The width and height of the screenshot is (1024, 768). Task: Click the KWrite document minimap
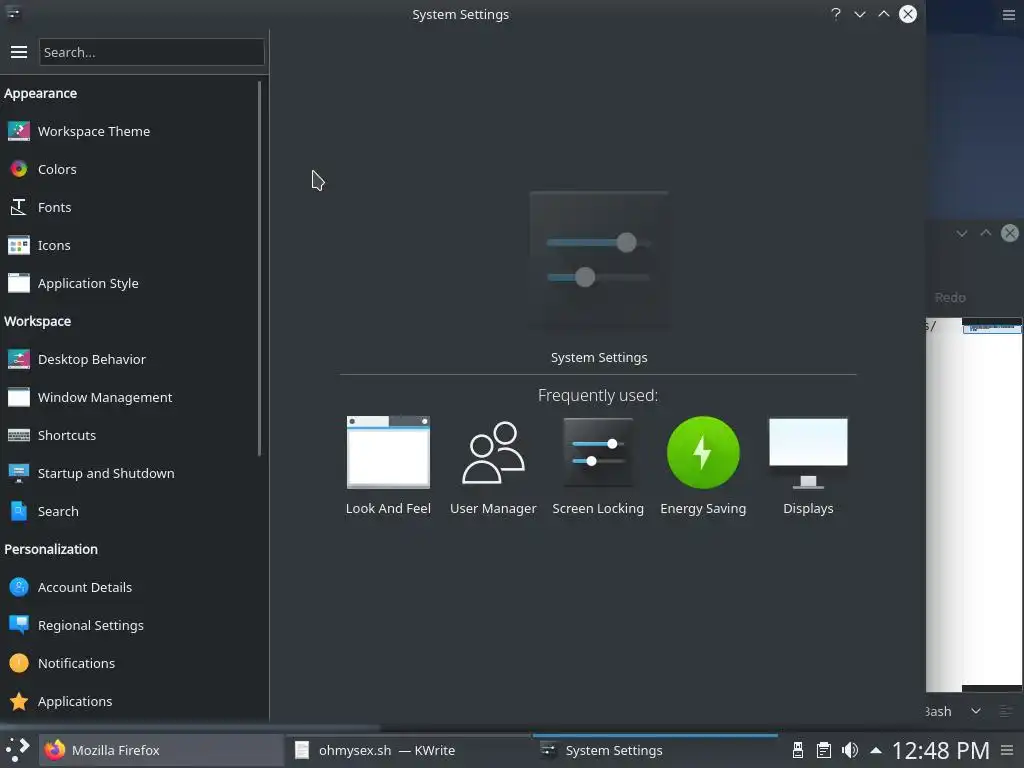pos(991,503)
